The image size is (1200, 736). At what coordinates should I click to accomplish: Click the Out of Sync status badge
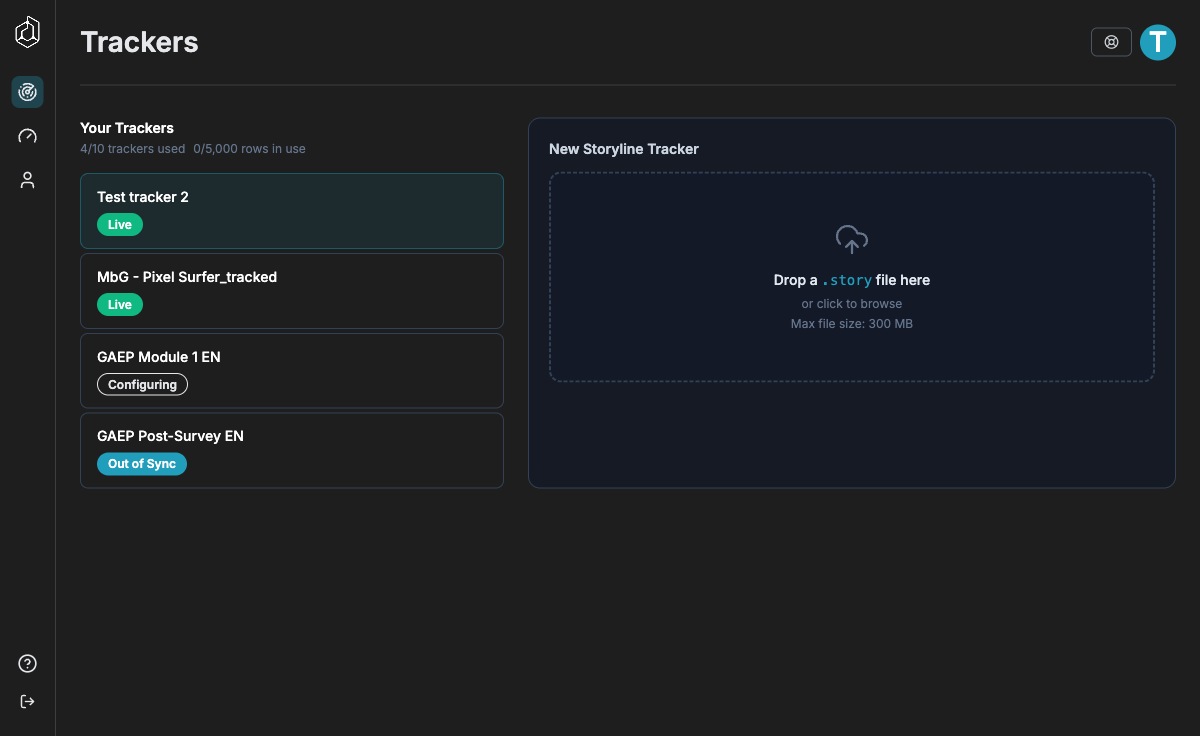click(x=142, y=464)
